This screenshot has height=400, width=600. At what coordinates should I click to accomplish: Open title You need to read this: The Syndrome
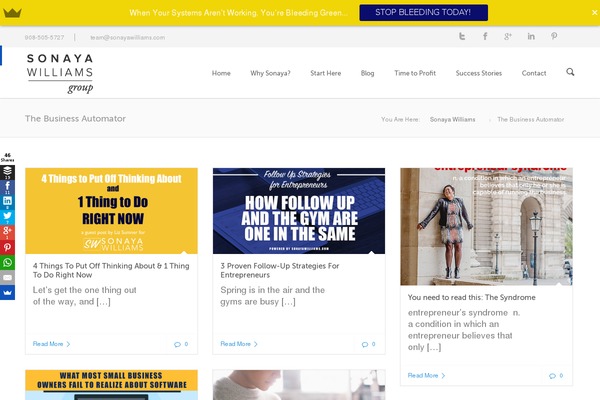[x=471, y=297]
